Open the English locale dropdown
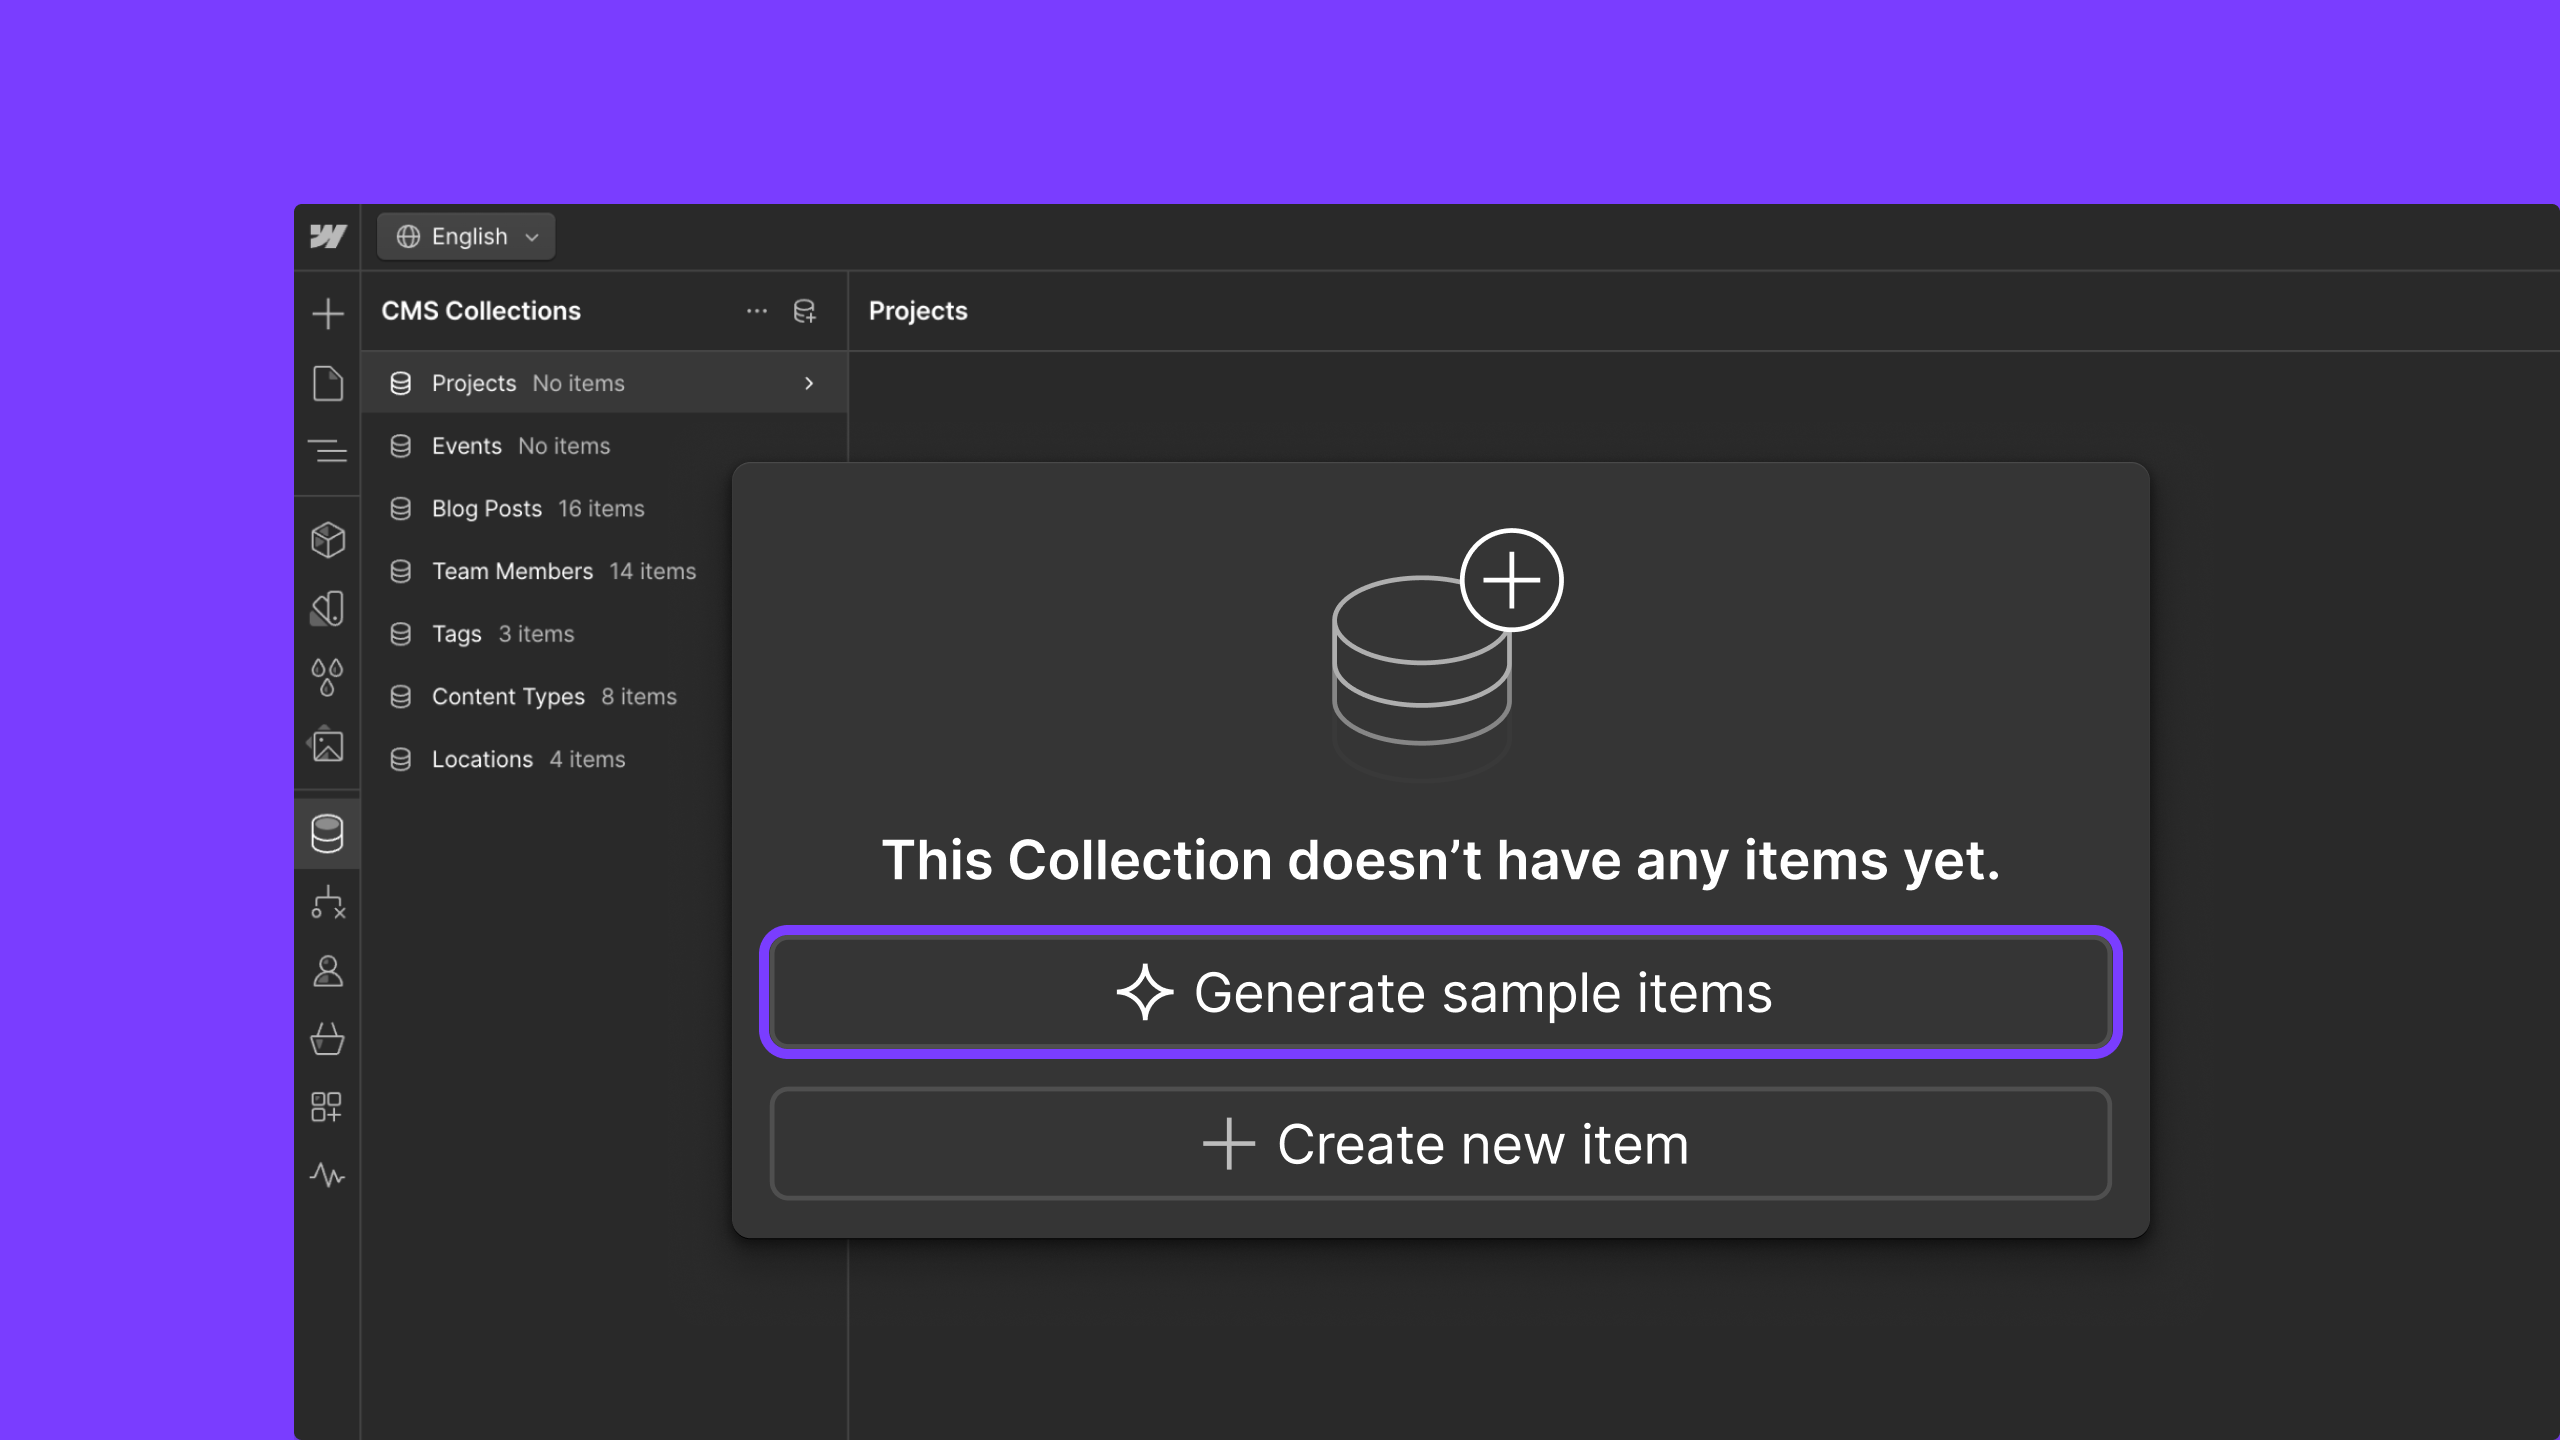The height and width of the screenshot is (1440, 2560). [466, 237]
